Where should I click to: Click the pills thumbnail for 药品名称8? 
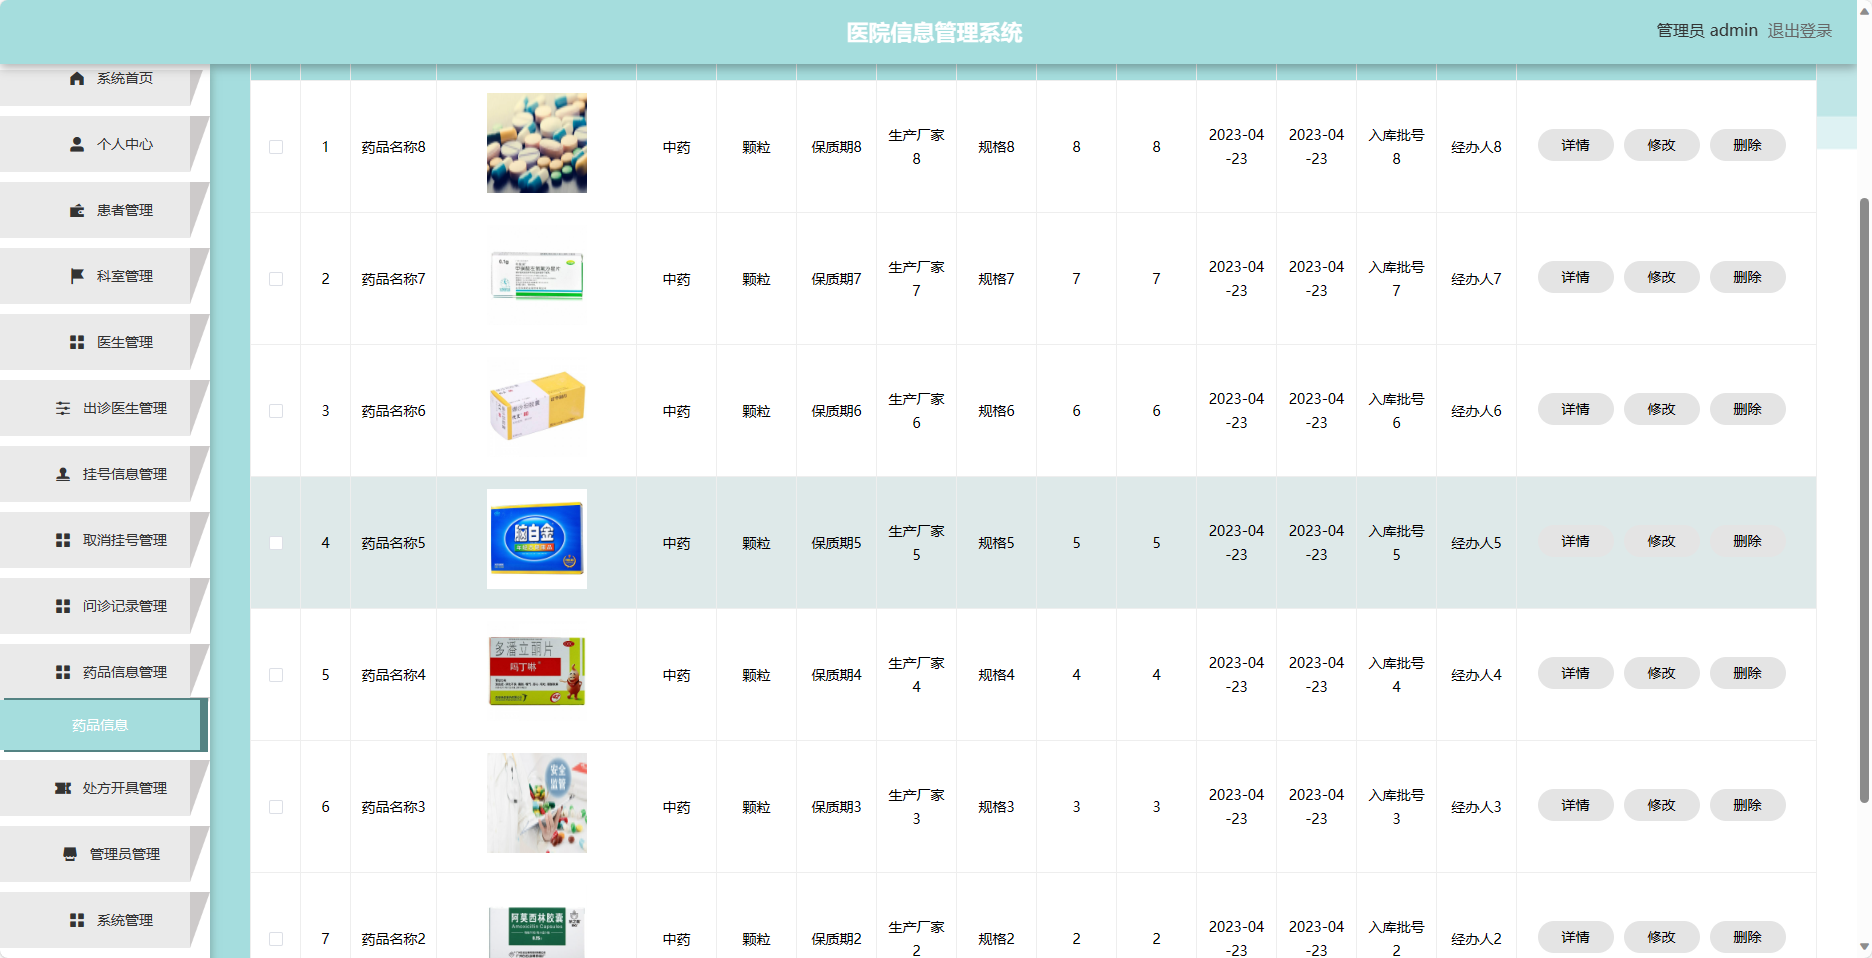tap(537, 143)
